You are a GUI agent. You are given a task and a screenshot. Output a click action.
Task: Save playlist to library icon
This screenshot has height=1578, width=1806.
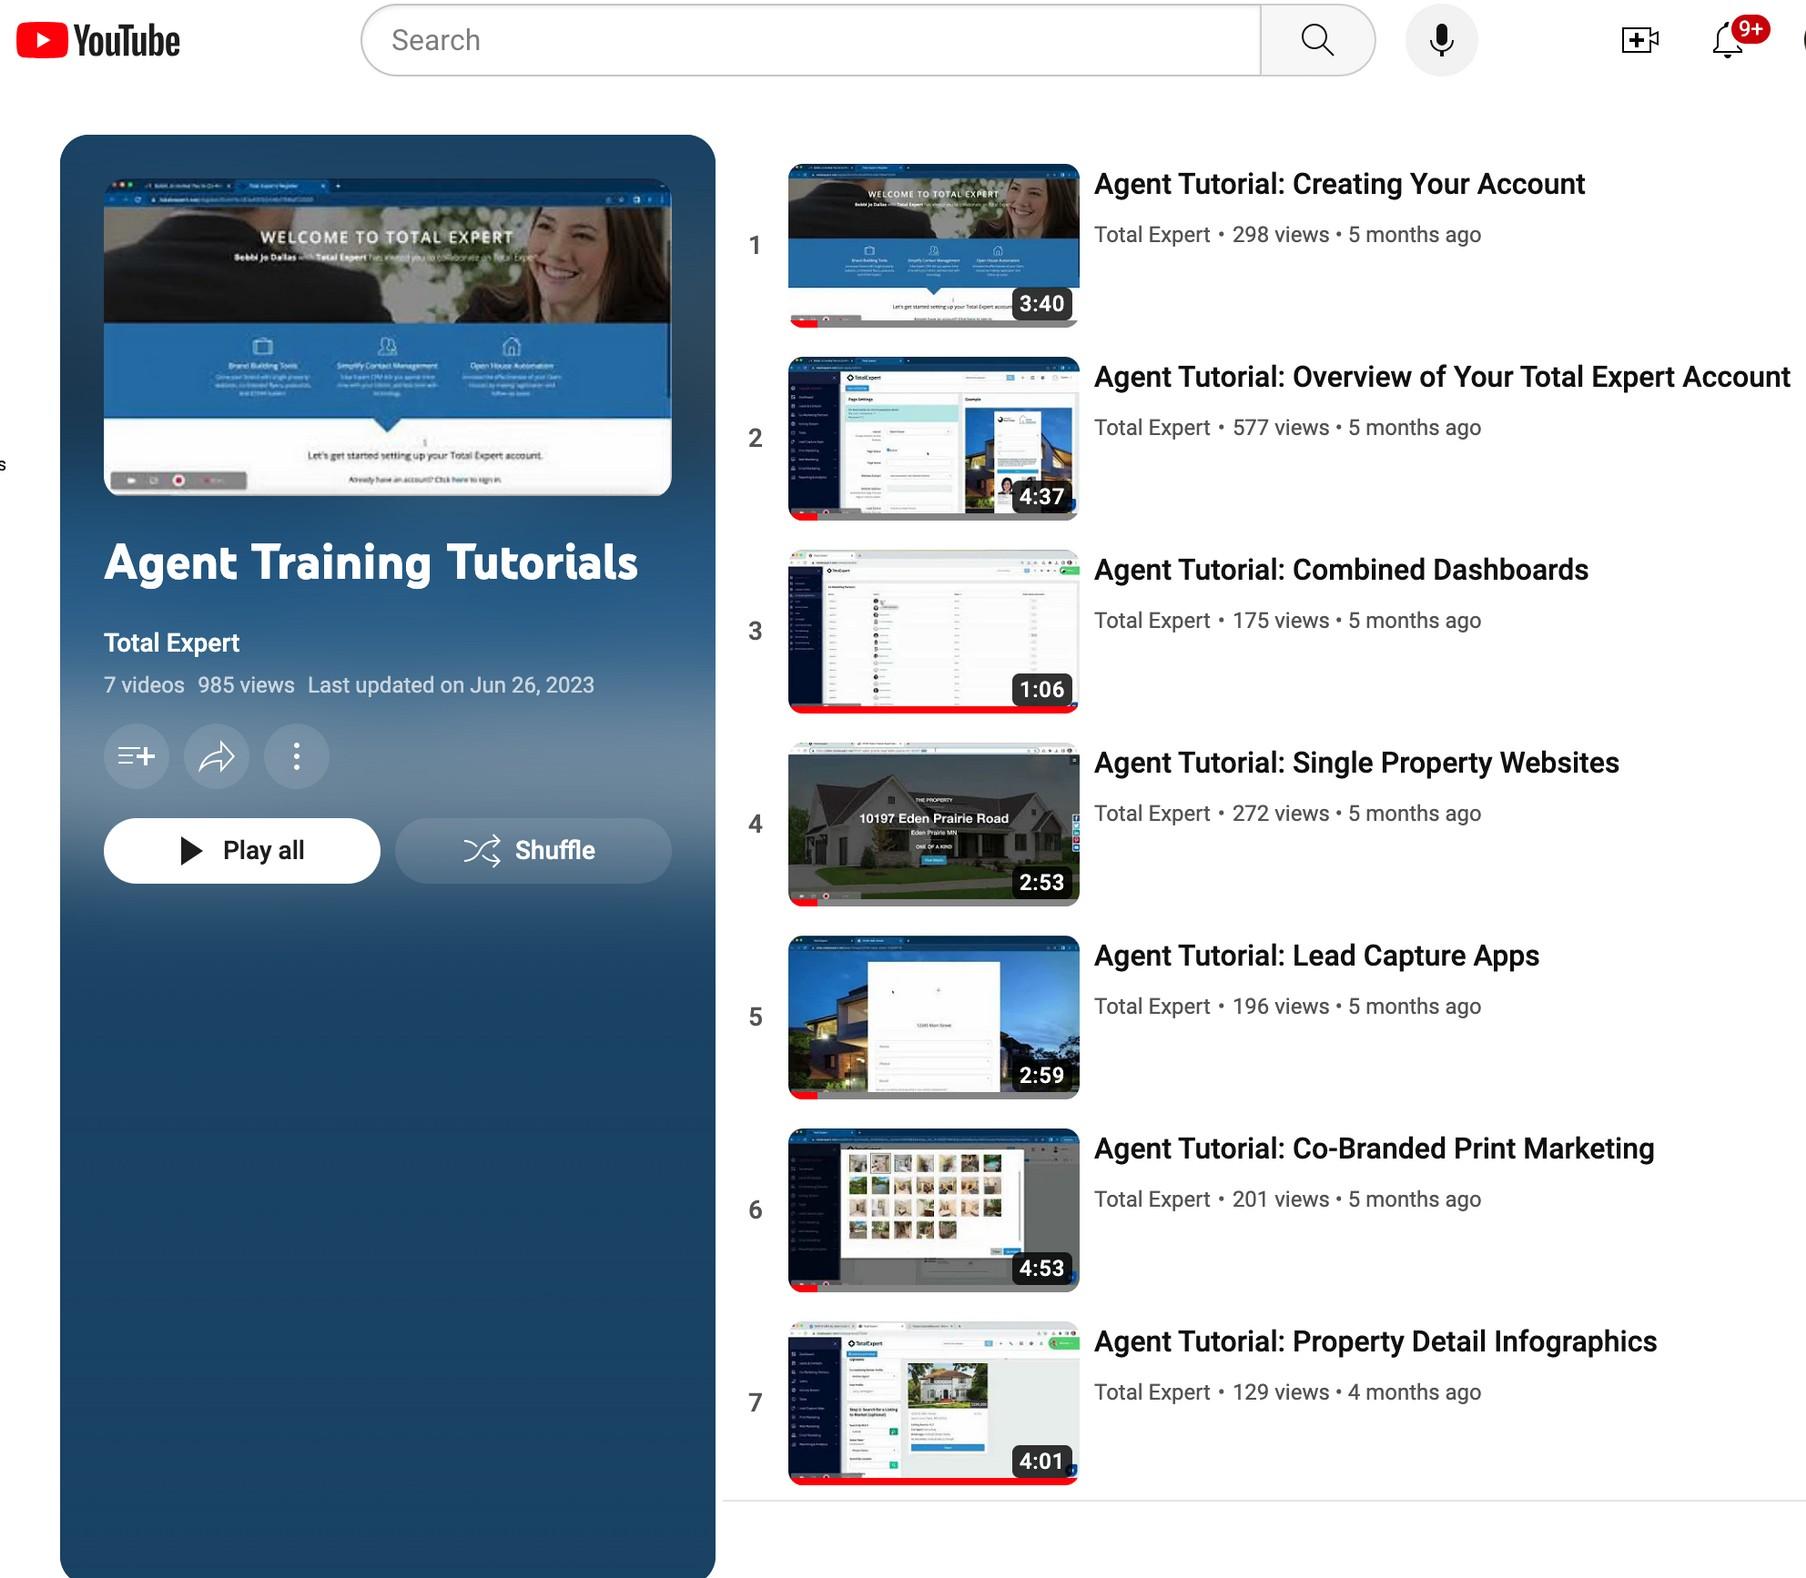[136, 756]
